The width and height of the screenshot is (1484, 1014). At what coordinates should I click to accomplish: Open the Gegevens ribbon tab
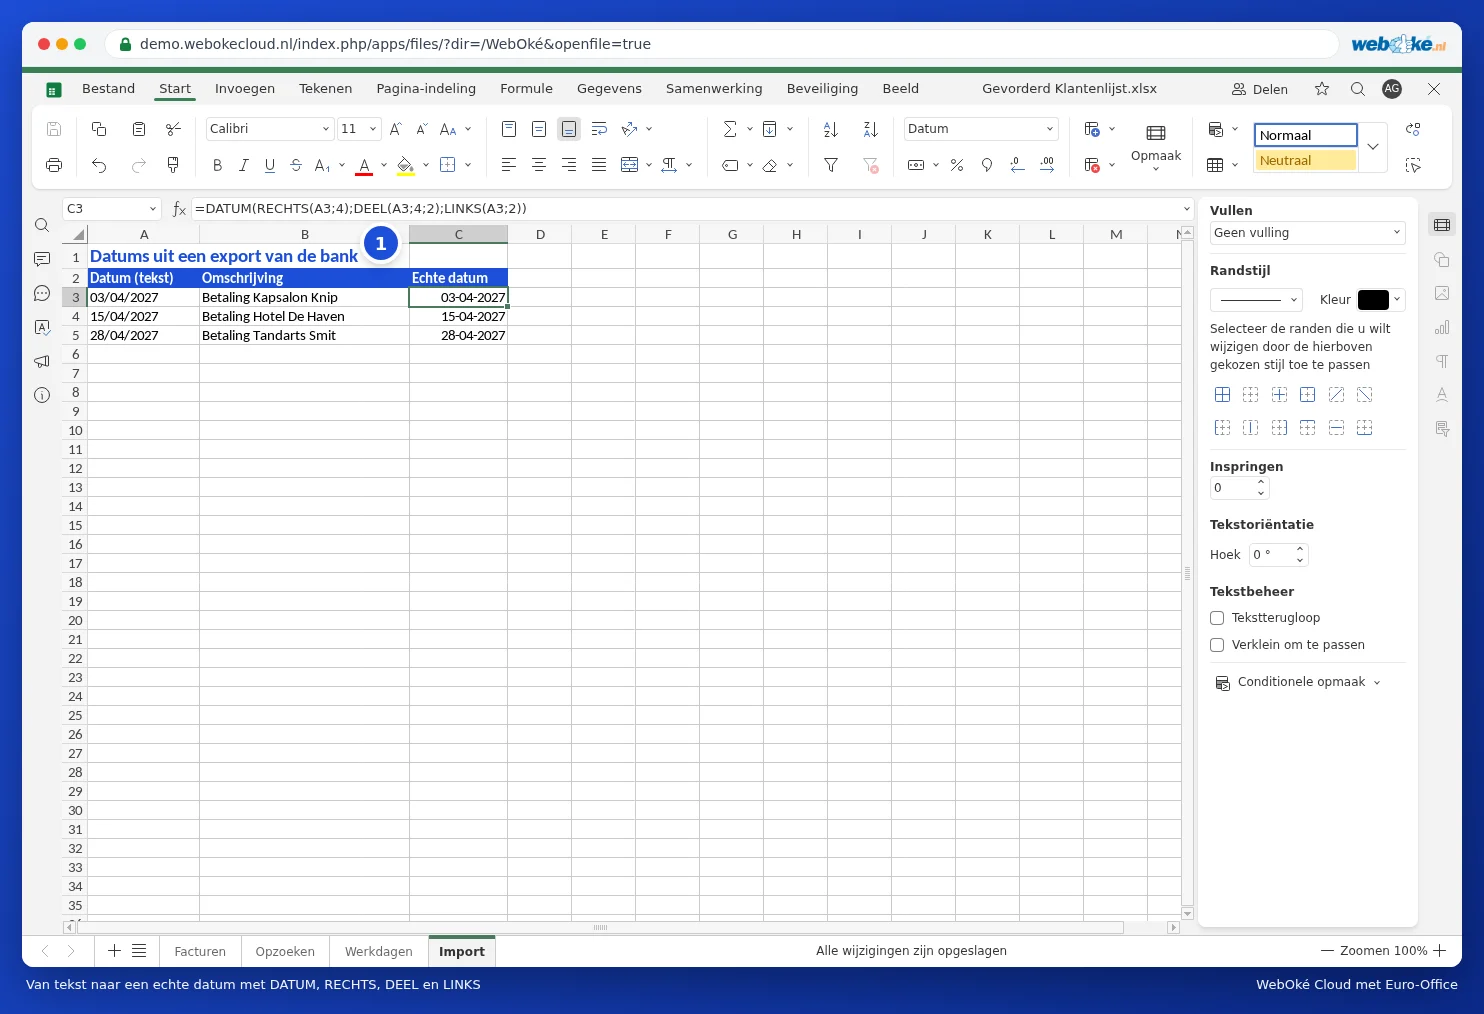click(609, 89)
